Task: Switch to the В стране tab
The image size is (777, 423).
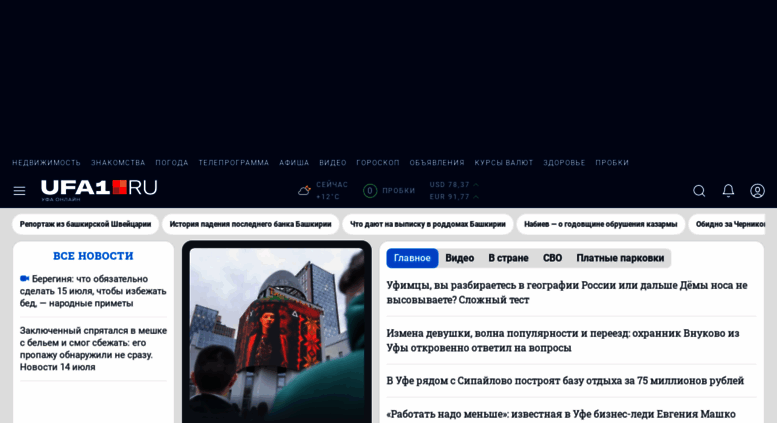Action: point(508,258)
